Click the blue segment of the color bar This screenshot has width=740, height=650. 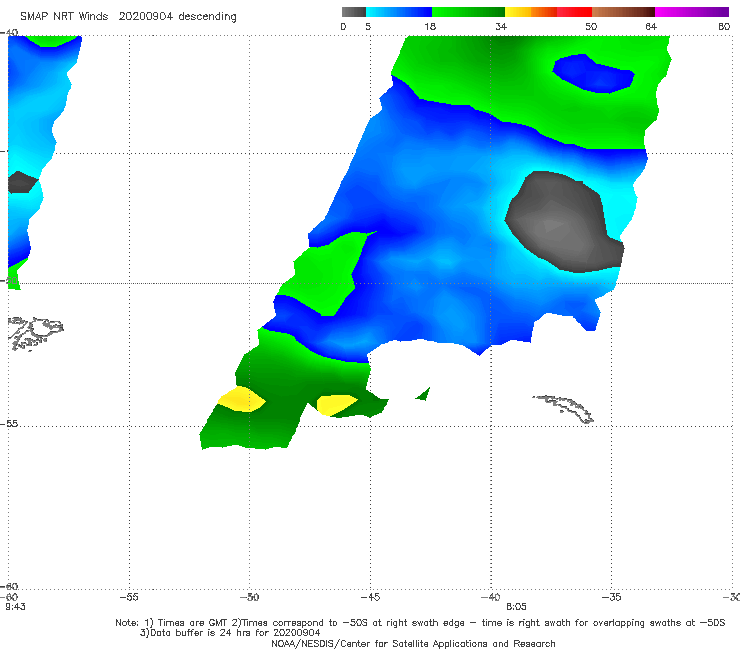coord(399,12)
